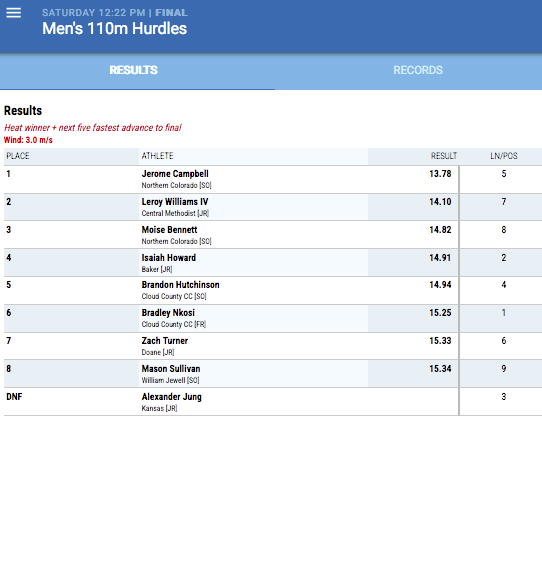This screenshot has width=542, height=567.
Task: Click William Jewell [SO] team text
Action: click(x=170, y=380)
